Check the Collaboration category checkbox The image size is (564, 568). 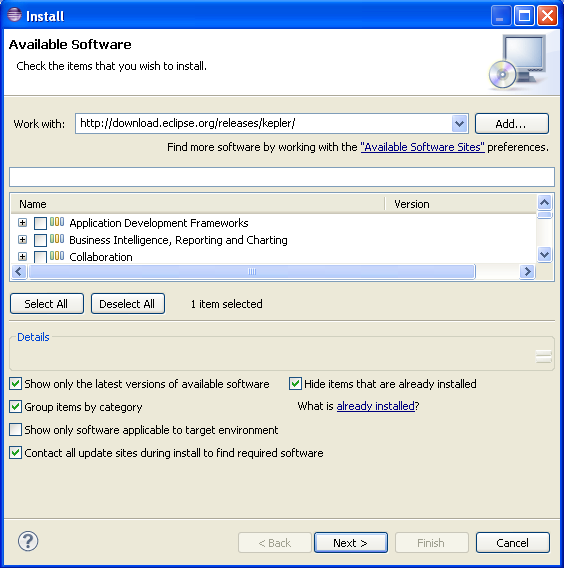(x=40, y=256)
